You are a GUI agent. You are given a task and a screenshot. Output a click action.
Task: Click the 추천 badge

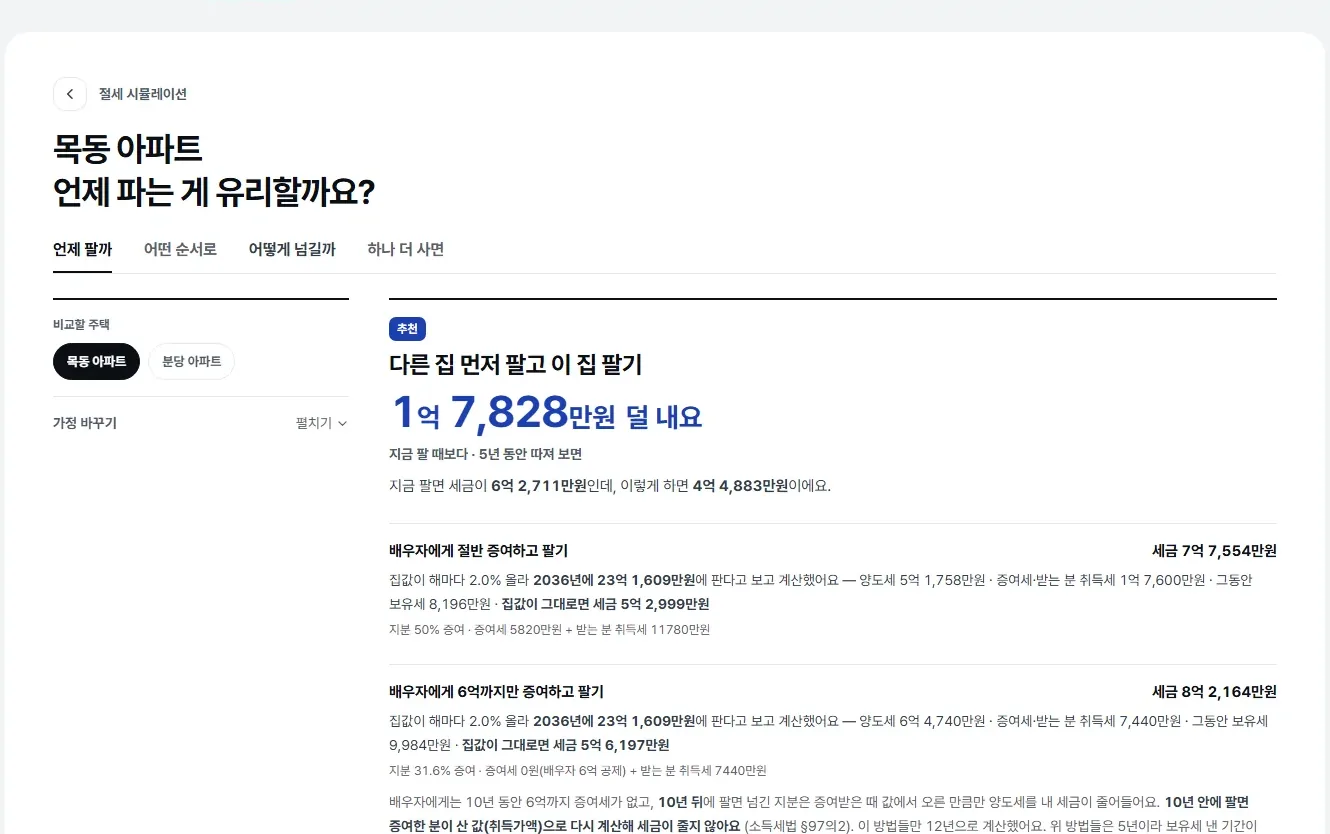pos(407,329)
